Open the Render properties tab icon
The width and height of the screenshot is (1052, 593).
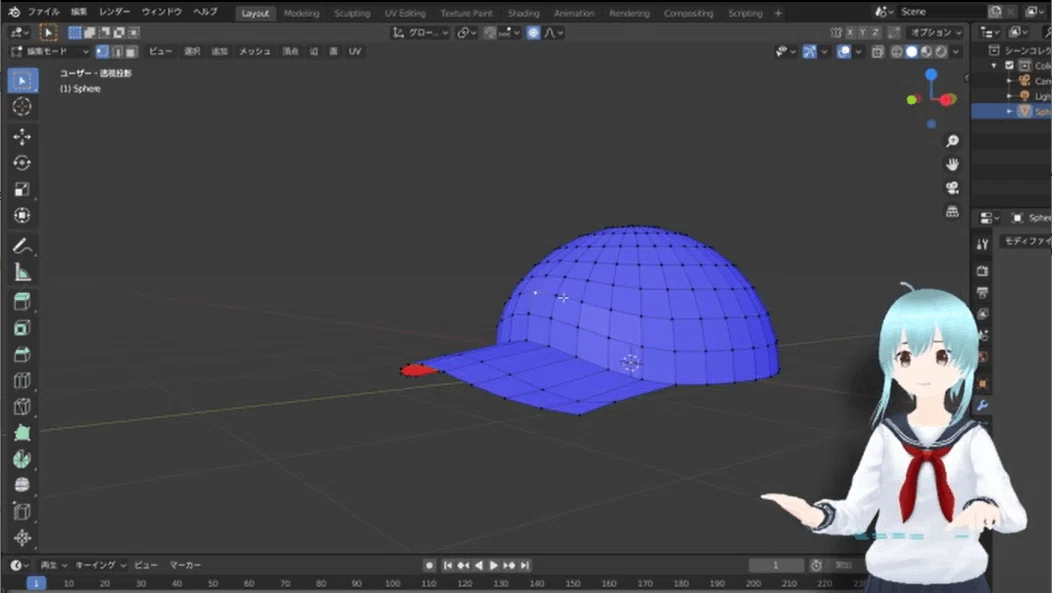tap(982, 270)
